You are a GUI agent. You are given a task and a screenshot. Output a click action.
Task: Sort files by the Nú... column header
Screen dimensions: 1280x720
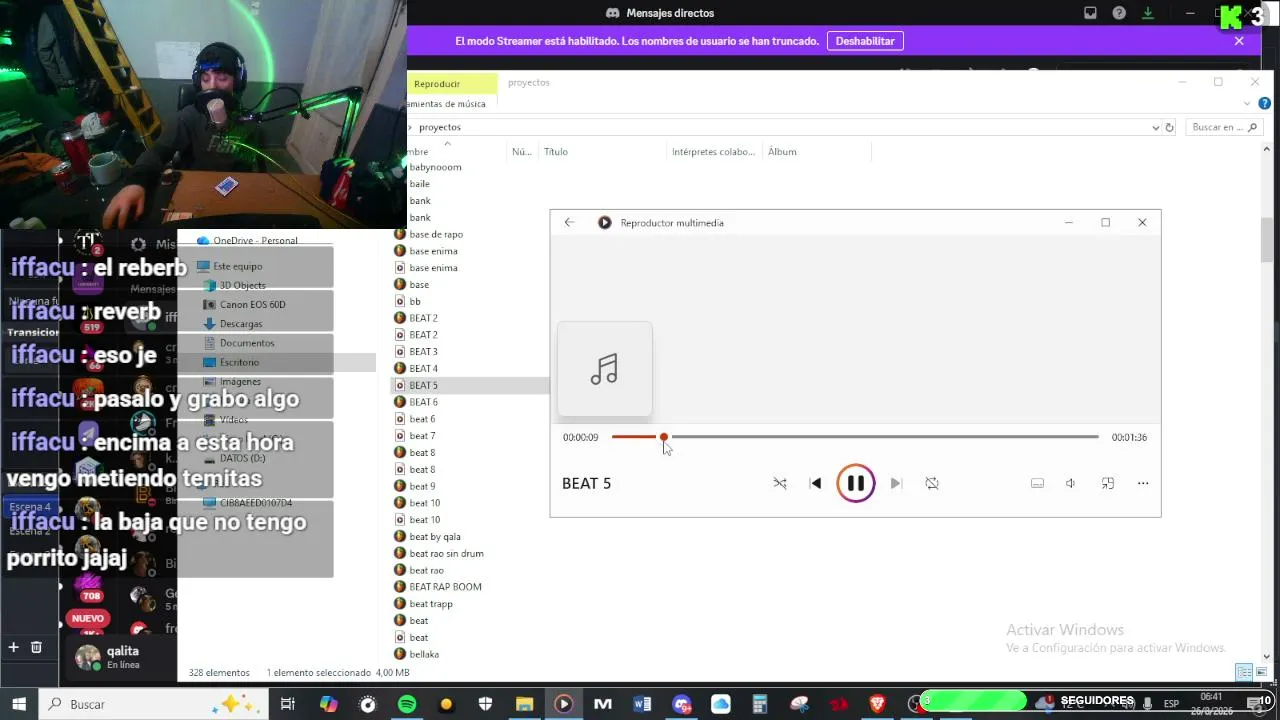(521, 152)
